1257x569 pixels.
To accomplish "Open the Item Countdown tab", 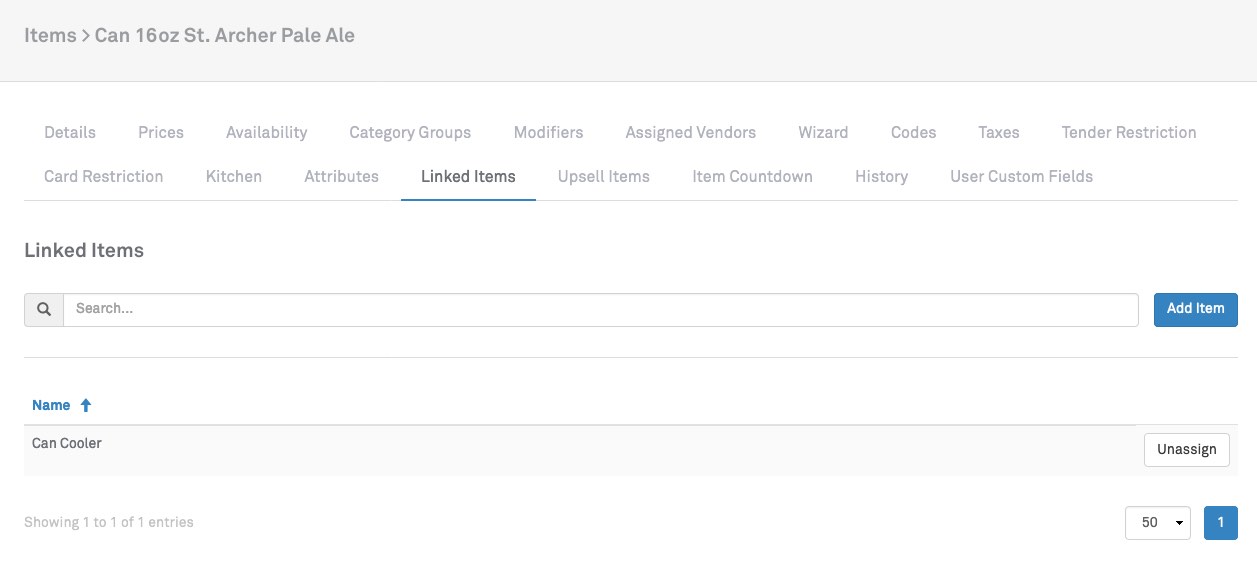I will 752,176.
